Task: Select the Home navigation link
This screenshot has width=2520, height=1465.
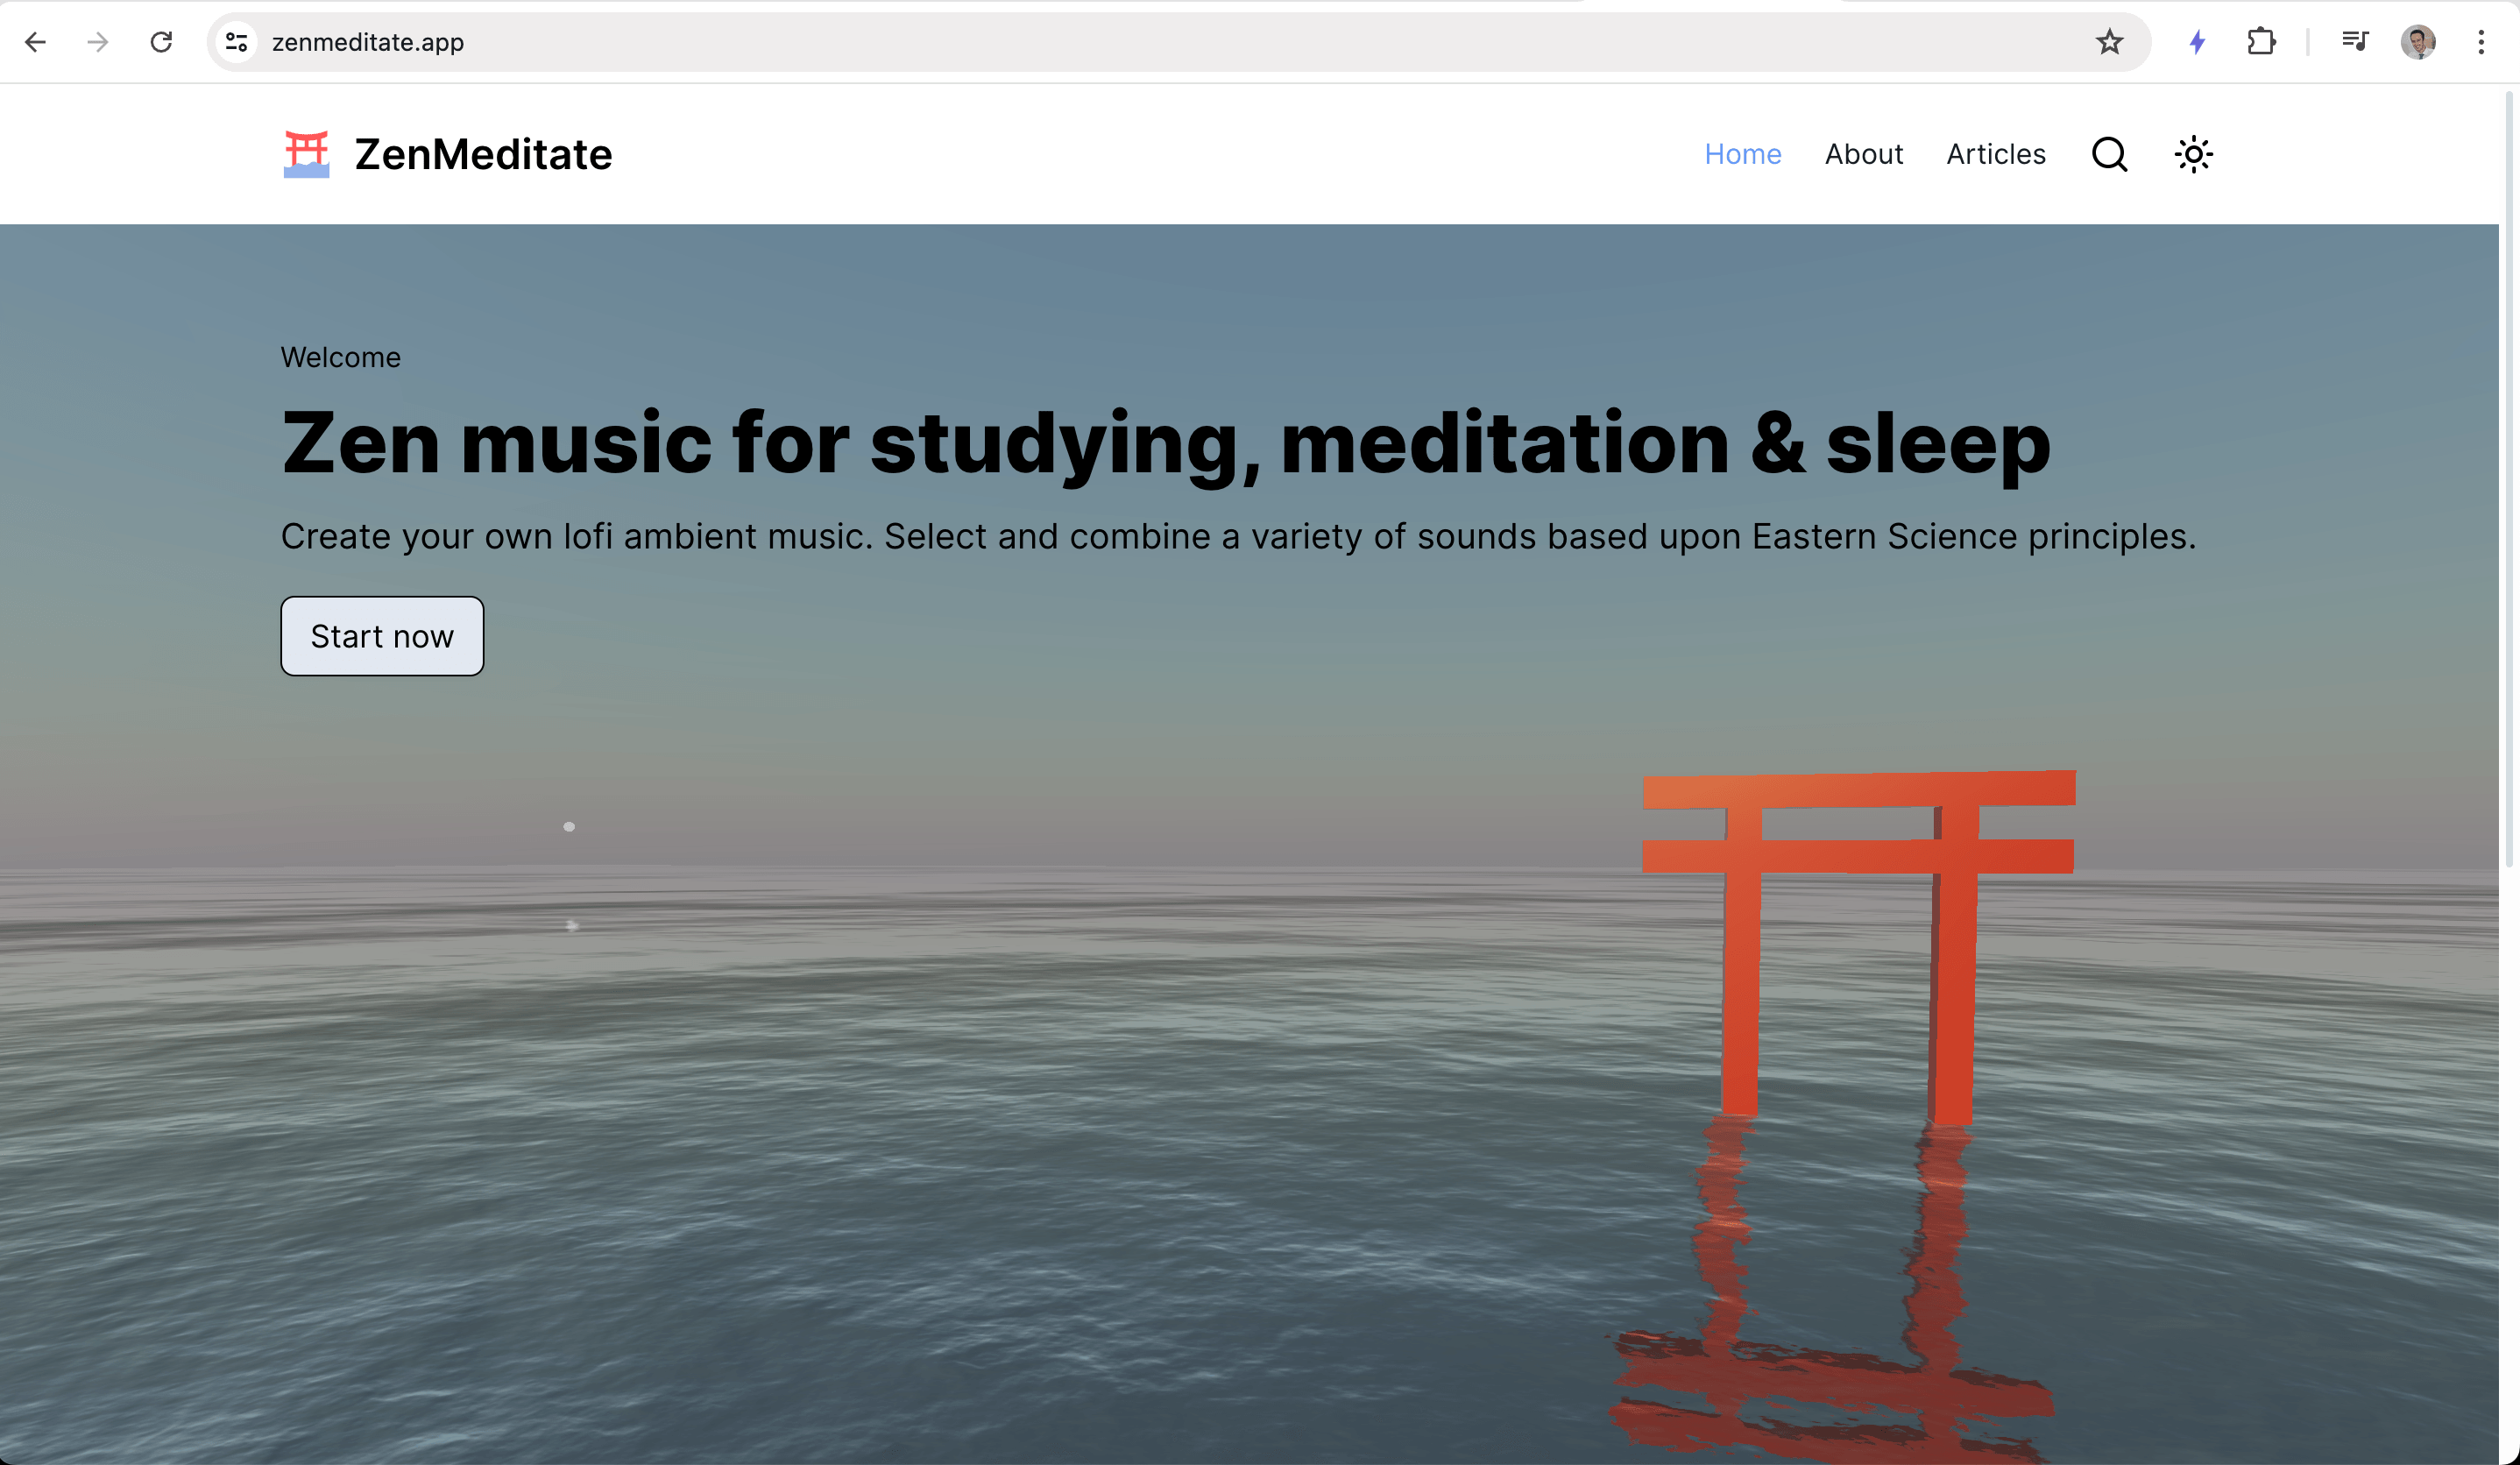Action: [x=1743, y=154]
